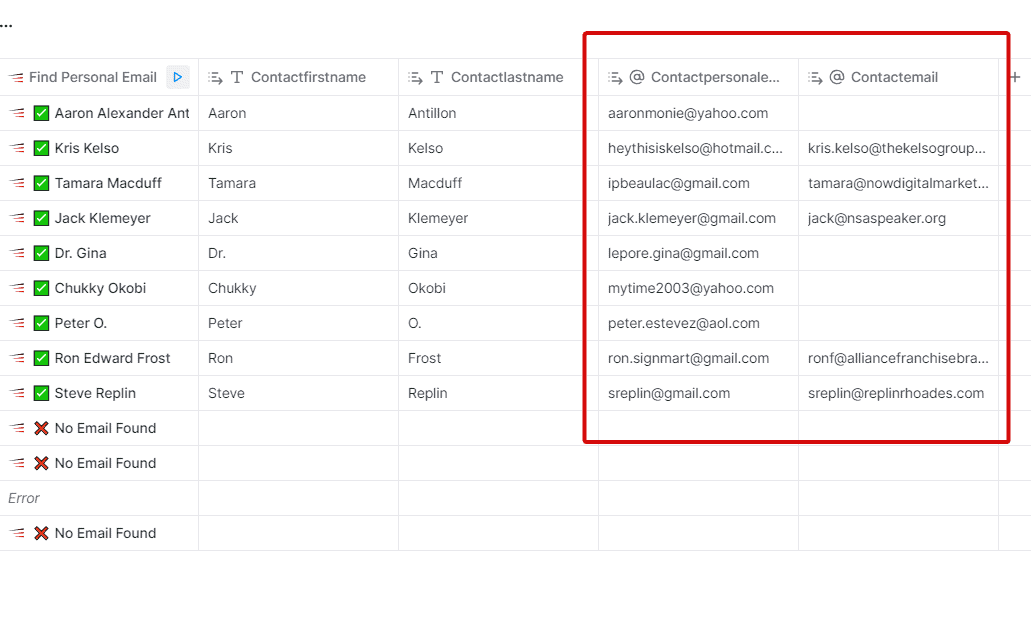The width and height of the screenshot is (1031, 630).
Task: Click the text type icon in Contactlastname header
Action: click(x=437, y=78)
